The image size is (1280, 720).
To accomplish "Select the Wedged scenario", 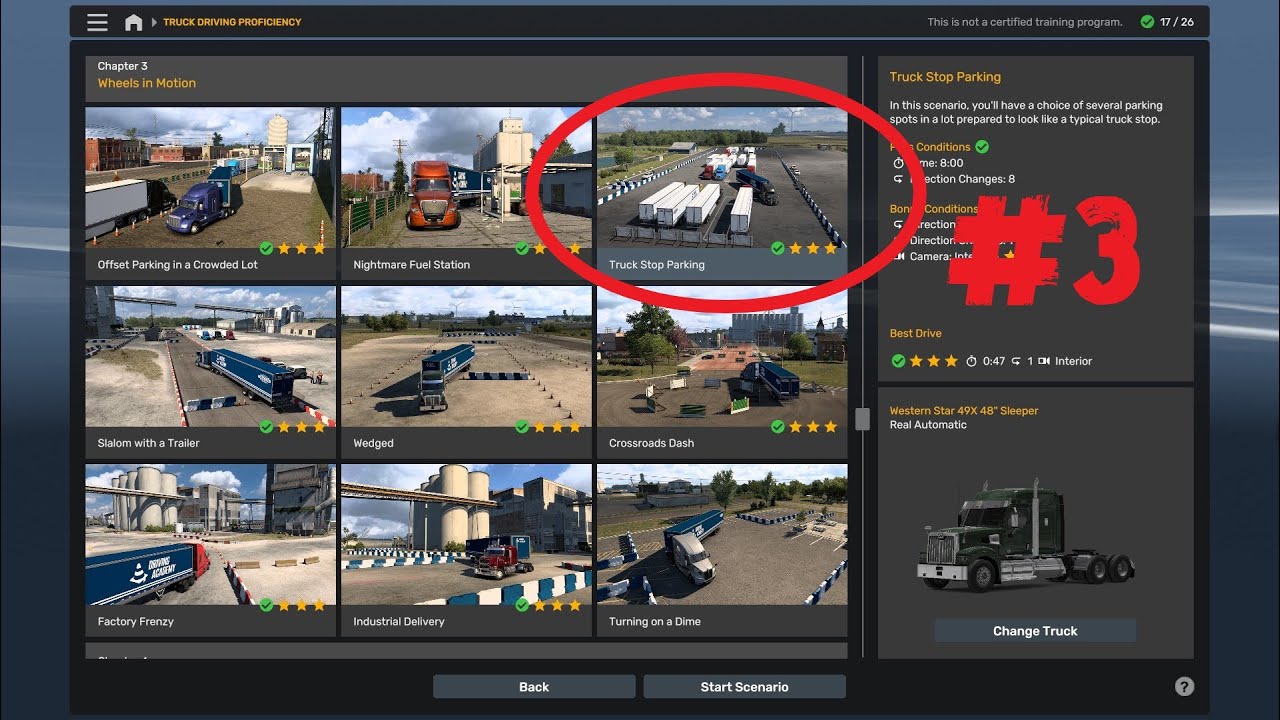I will click(466, 372).
